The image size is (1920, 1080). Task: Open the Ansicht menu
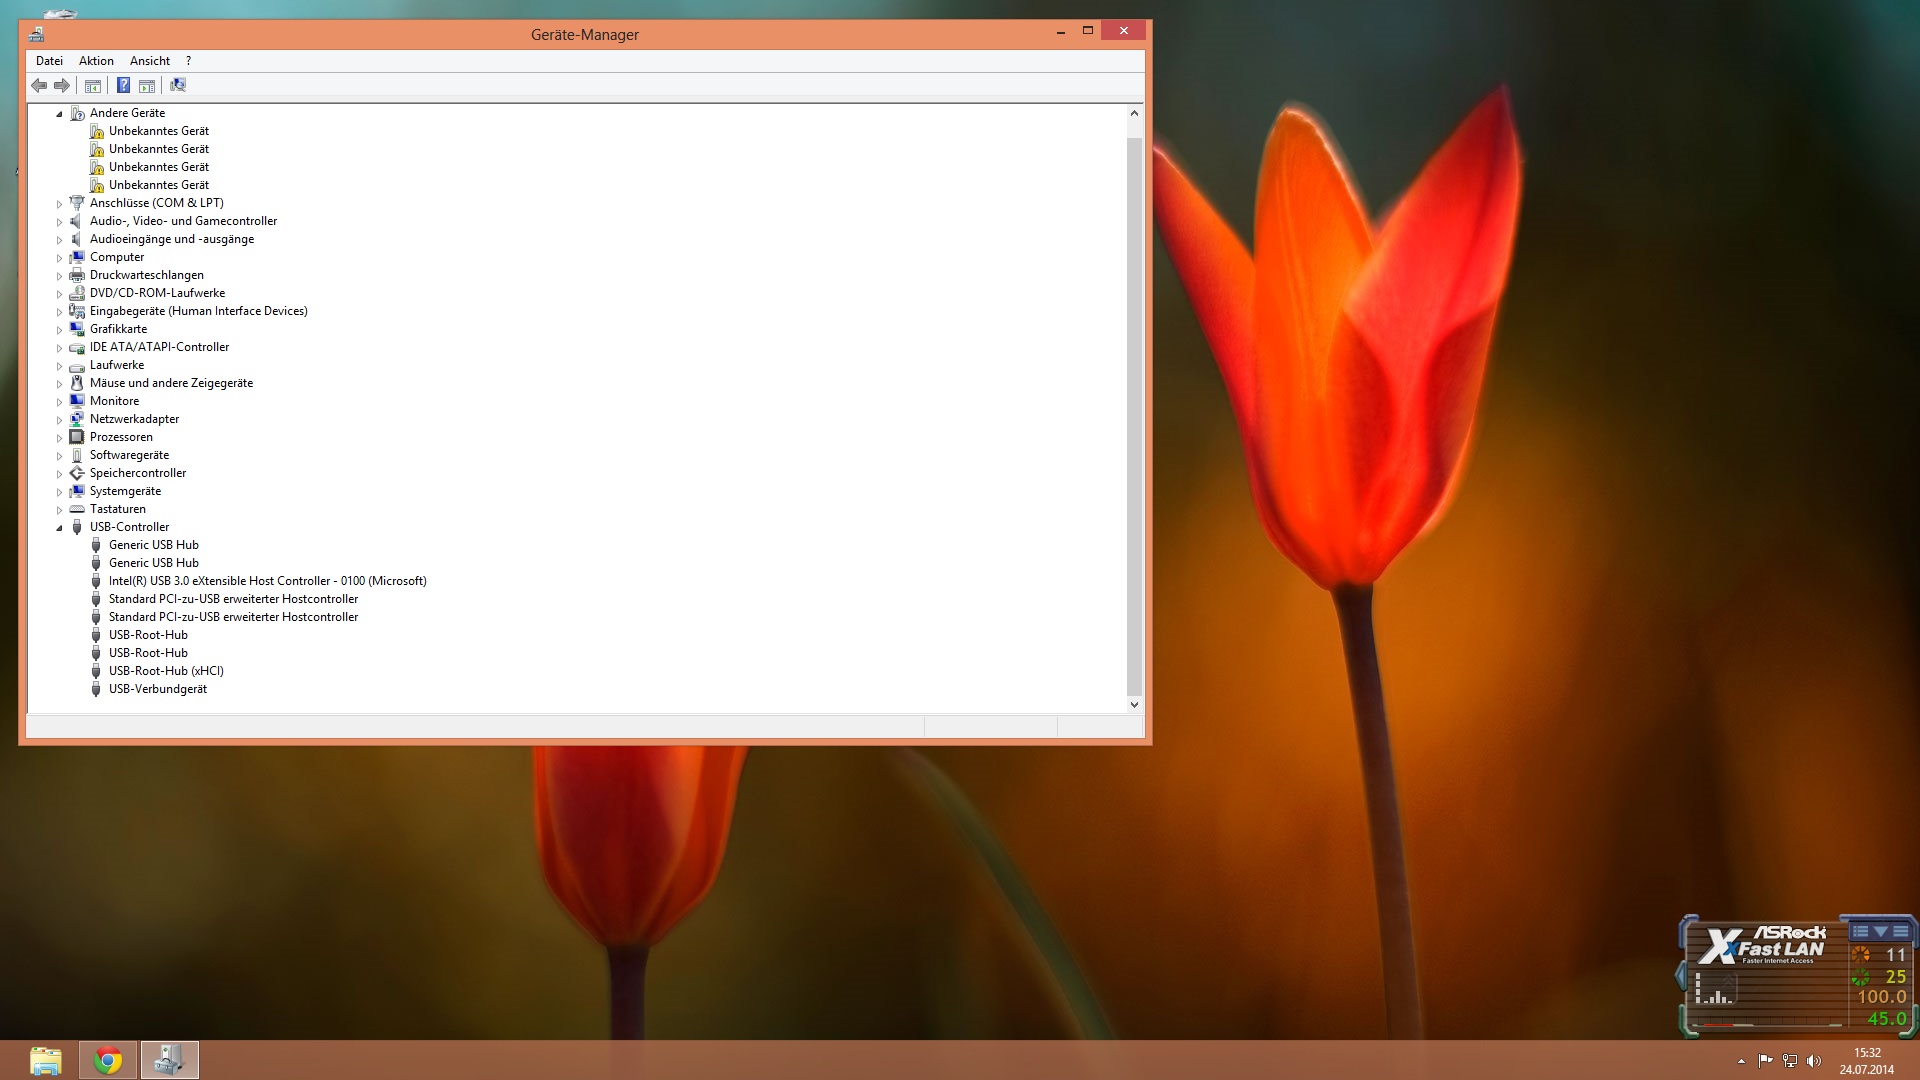149,61
